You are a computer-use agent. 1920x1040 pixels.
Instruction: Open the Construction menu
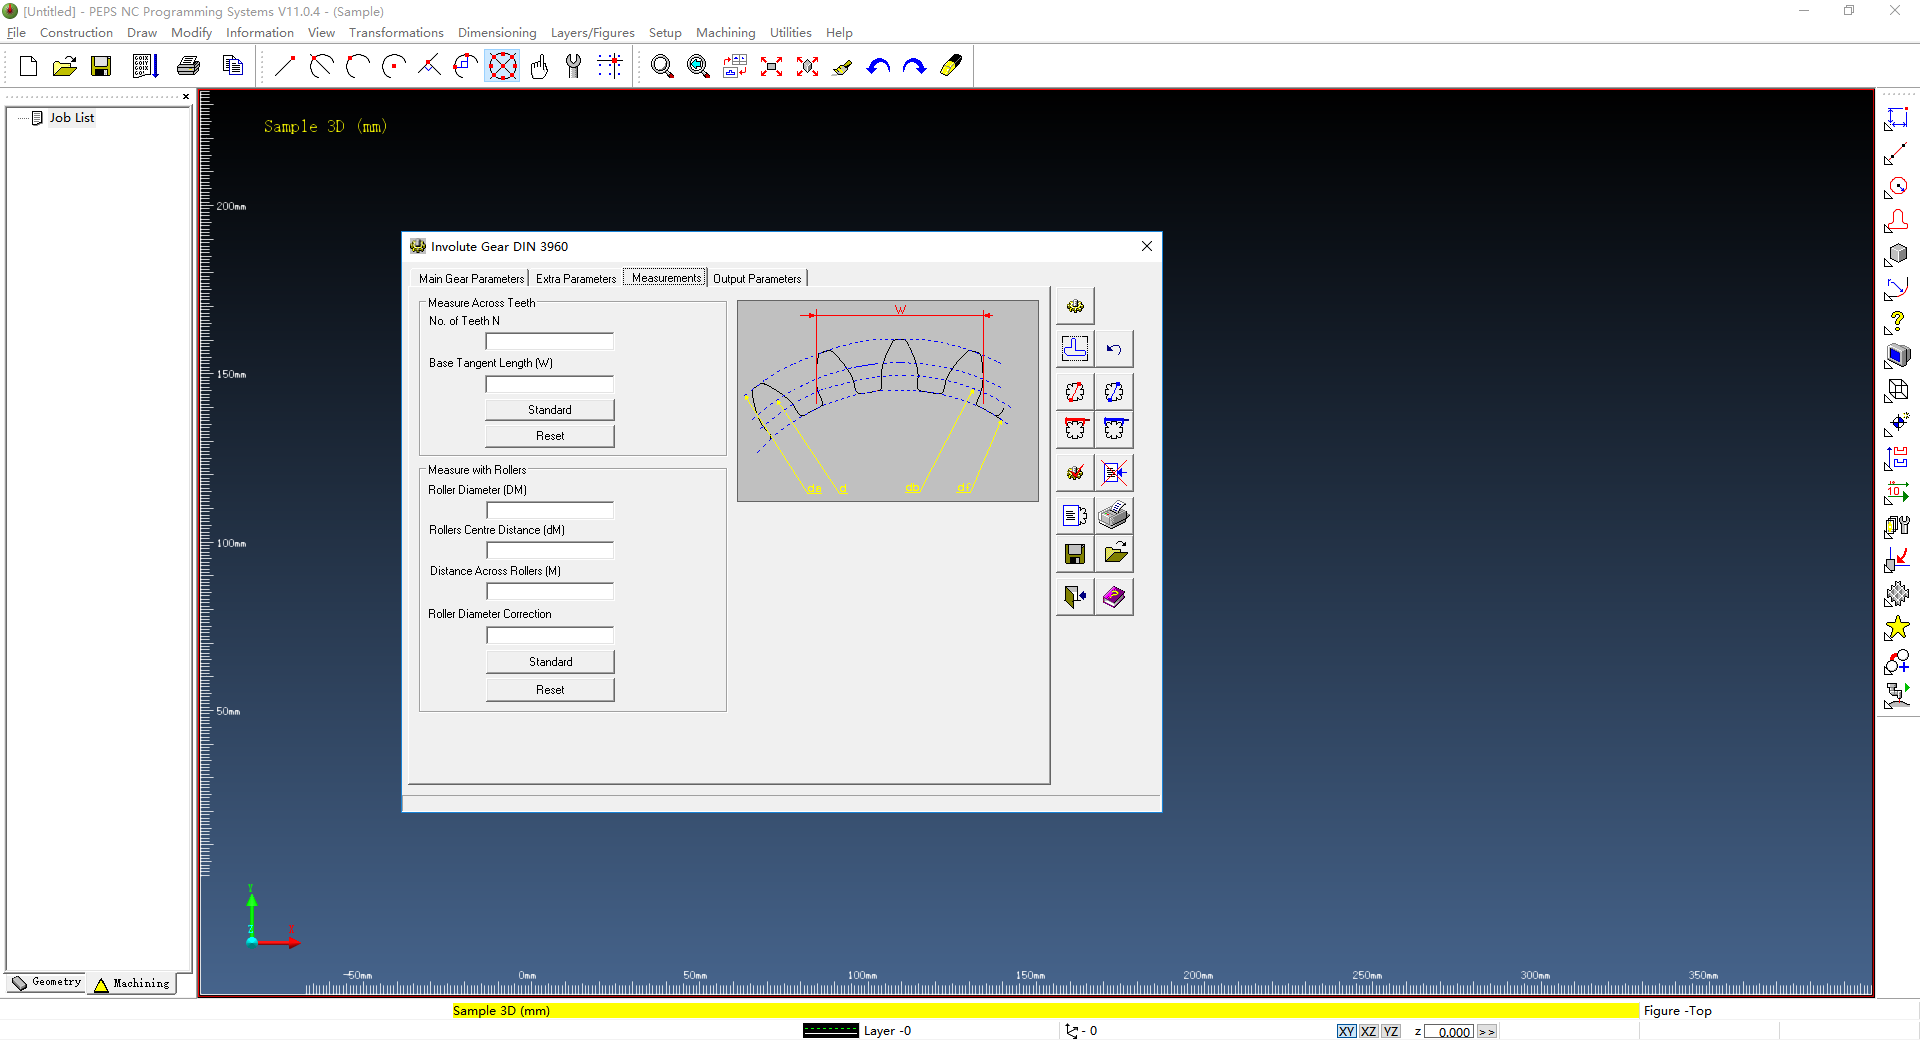(x=76, y=33)
